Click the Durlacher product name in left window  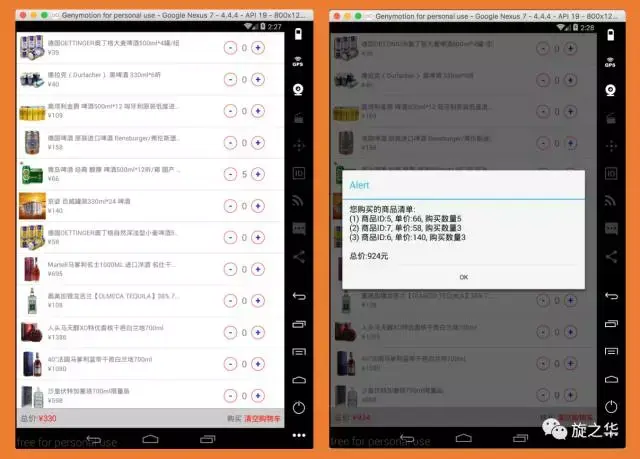(104, 75)
